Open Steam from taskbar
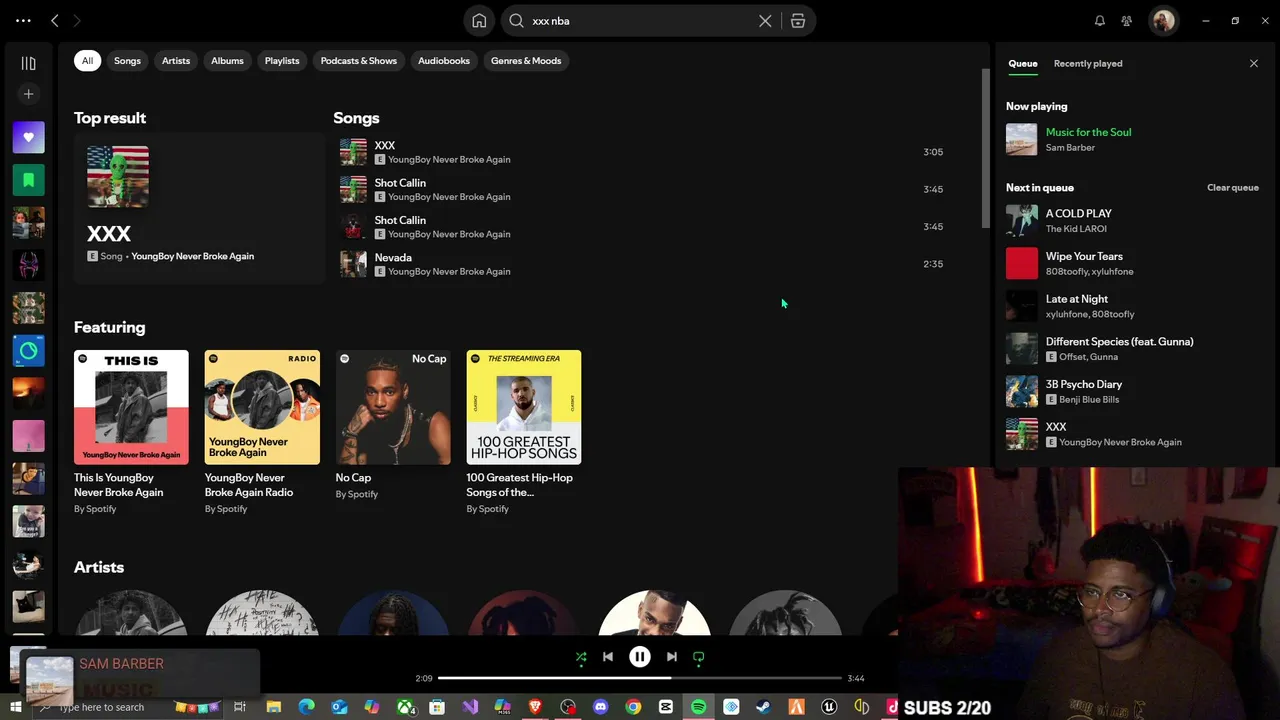The height and width of the screenshot is (720, 1280). (764, 707)
